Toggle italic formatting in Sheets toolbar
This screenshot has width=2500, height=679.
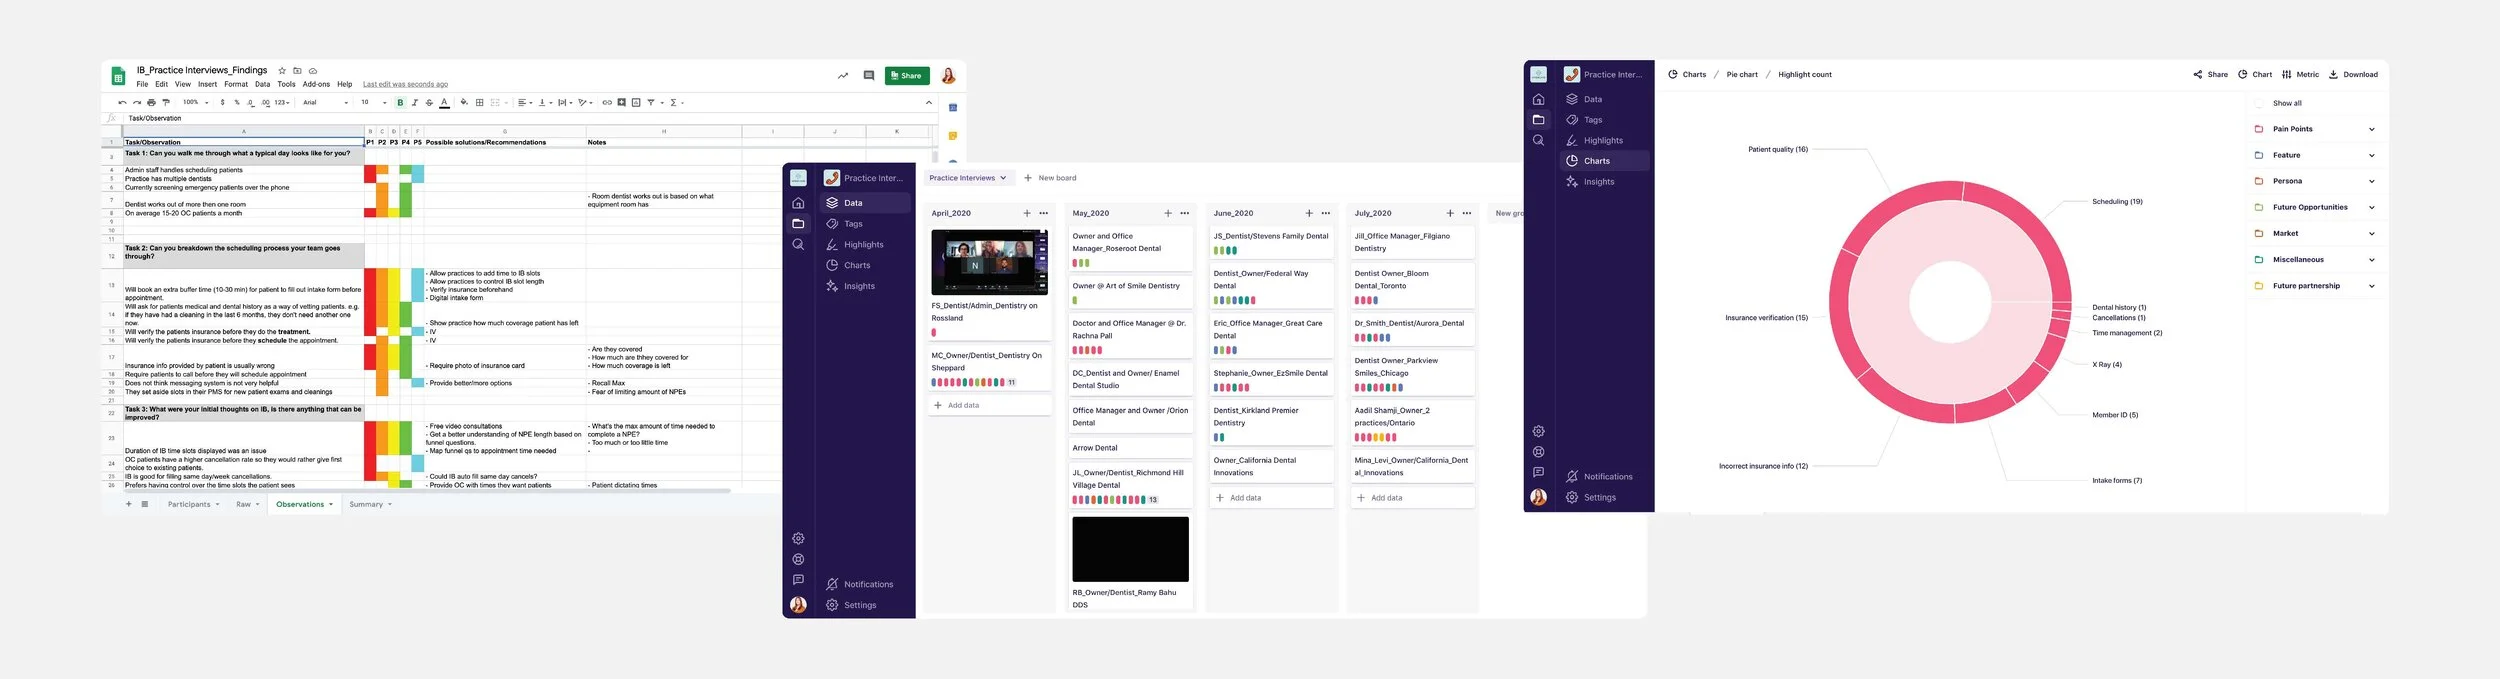click(415, 102)
